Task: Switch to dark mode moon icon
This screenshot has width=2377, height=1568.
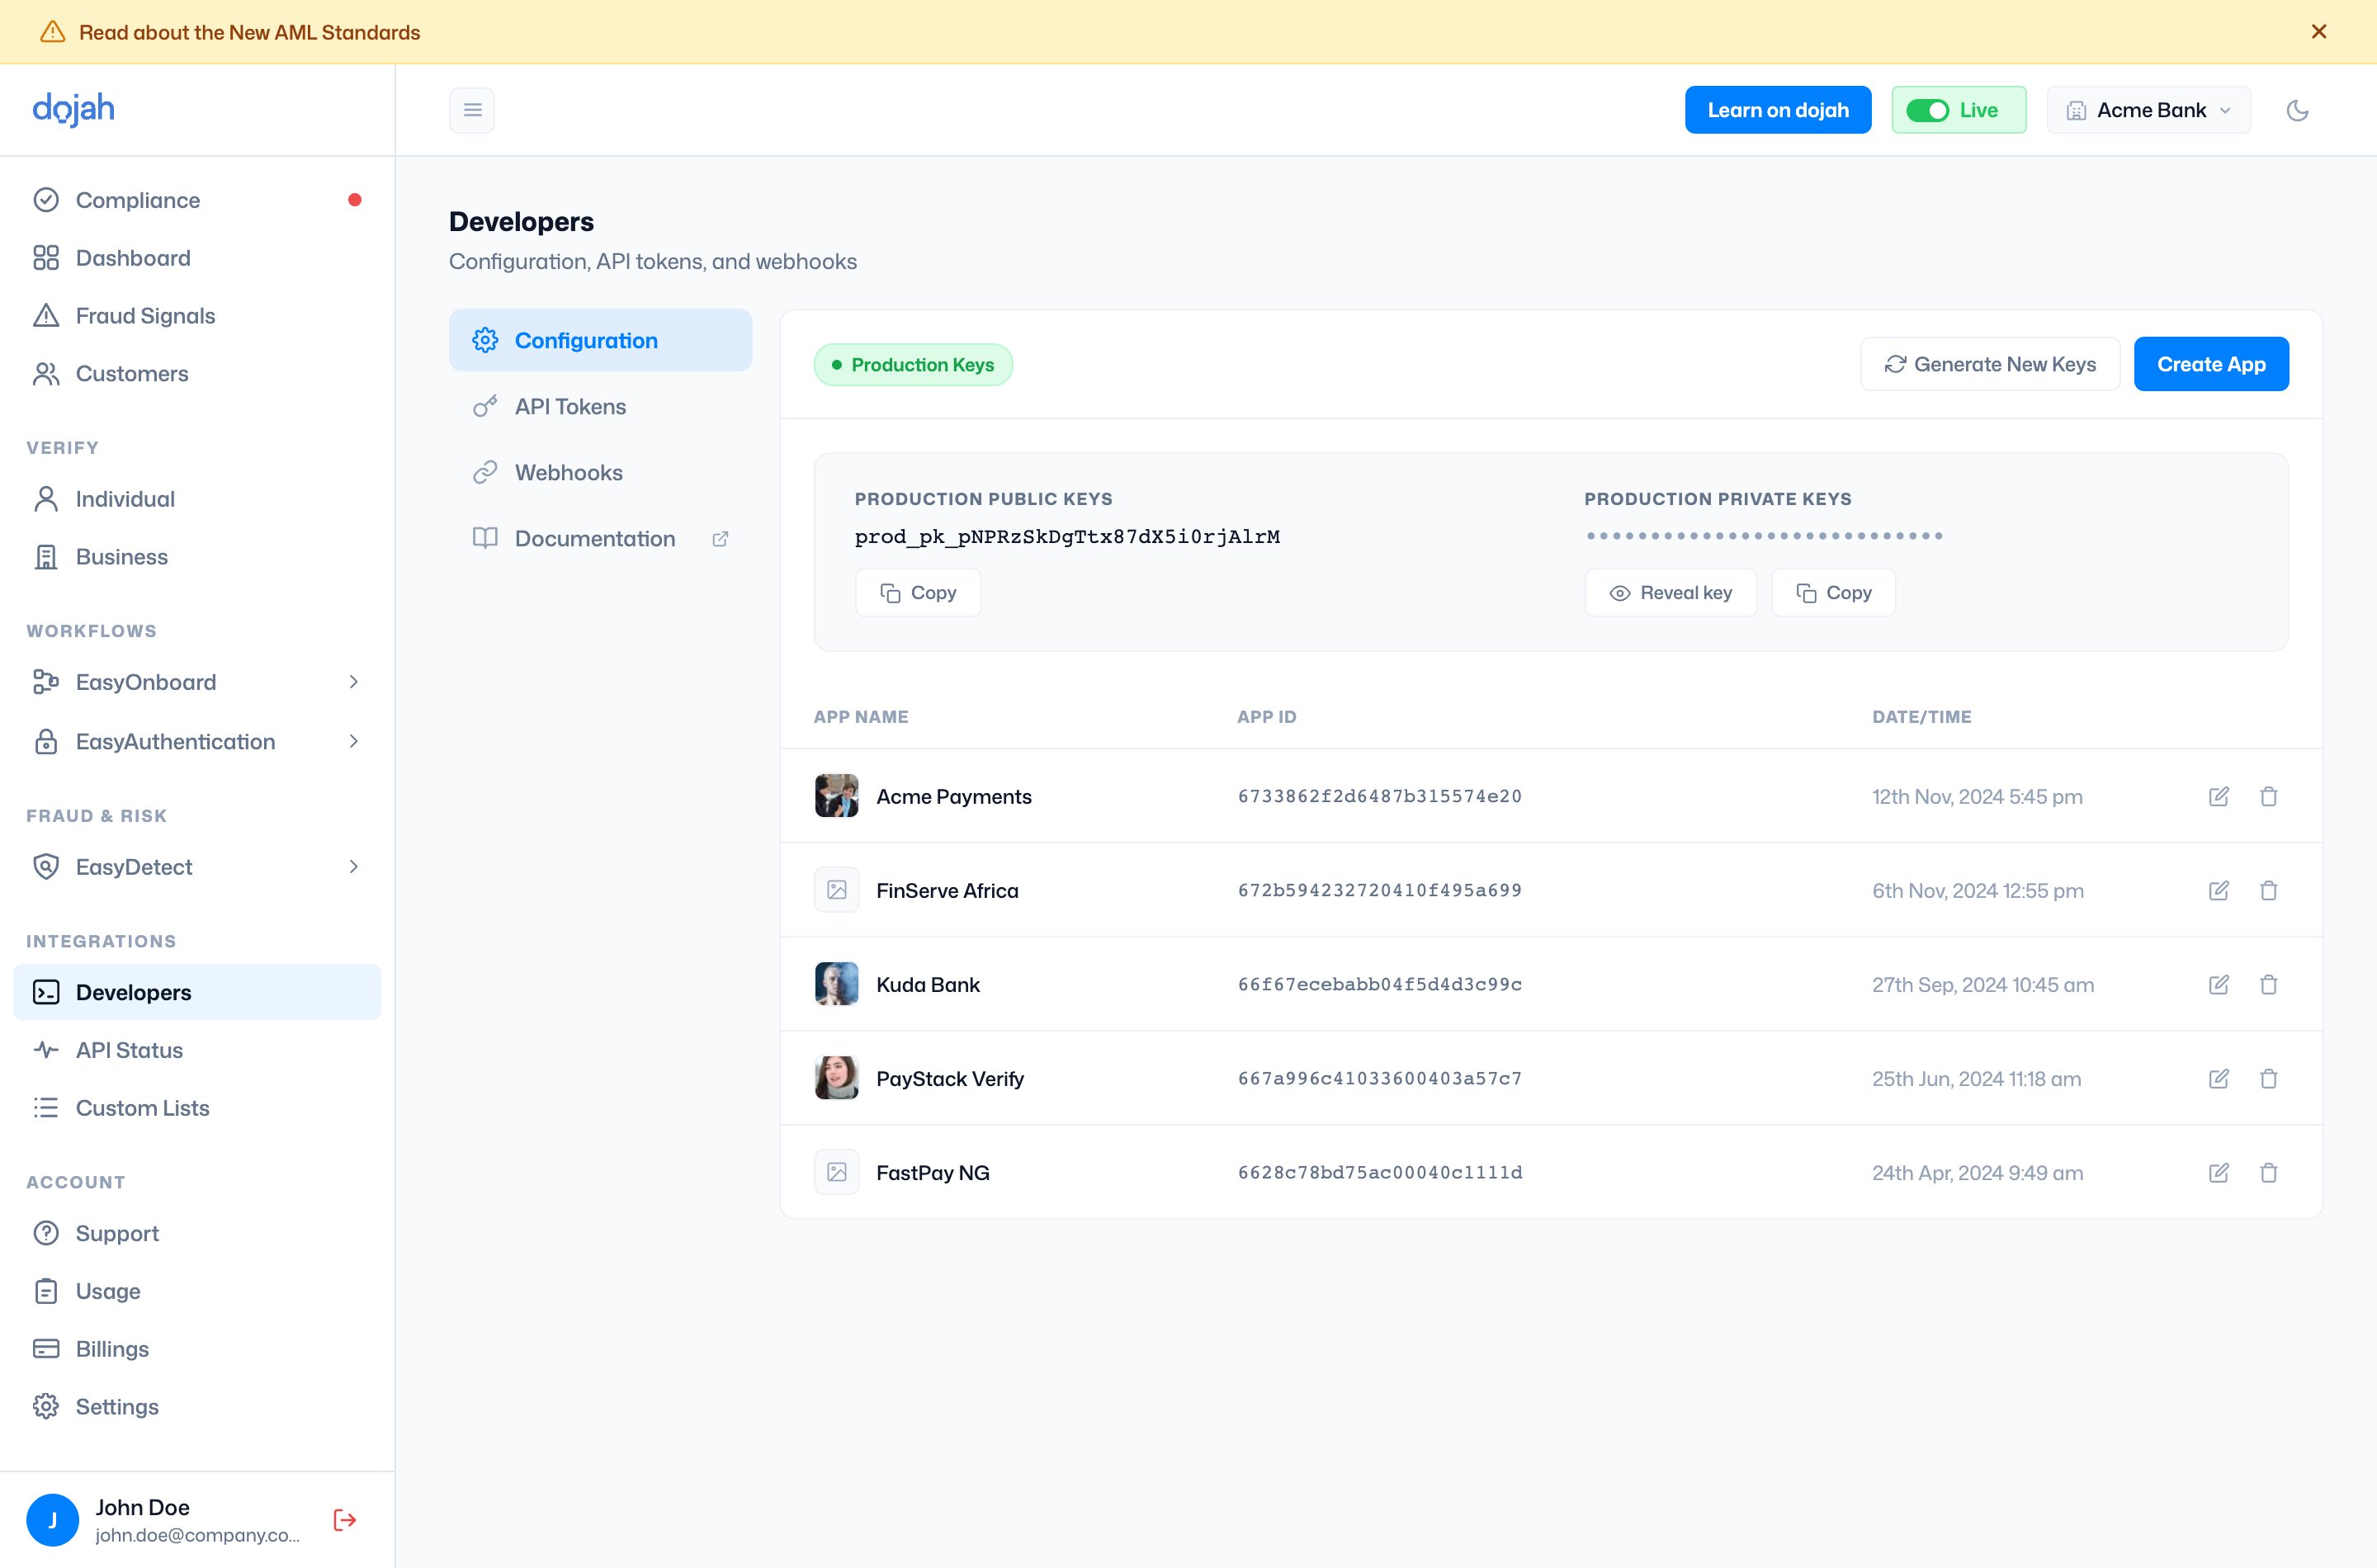Action: click(2298, 110)
